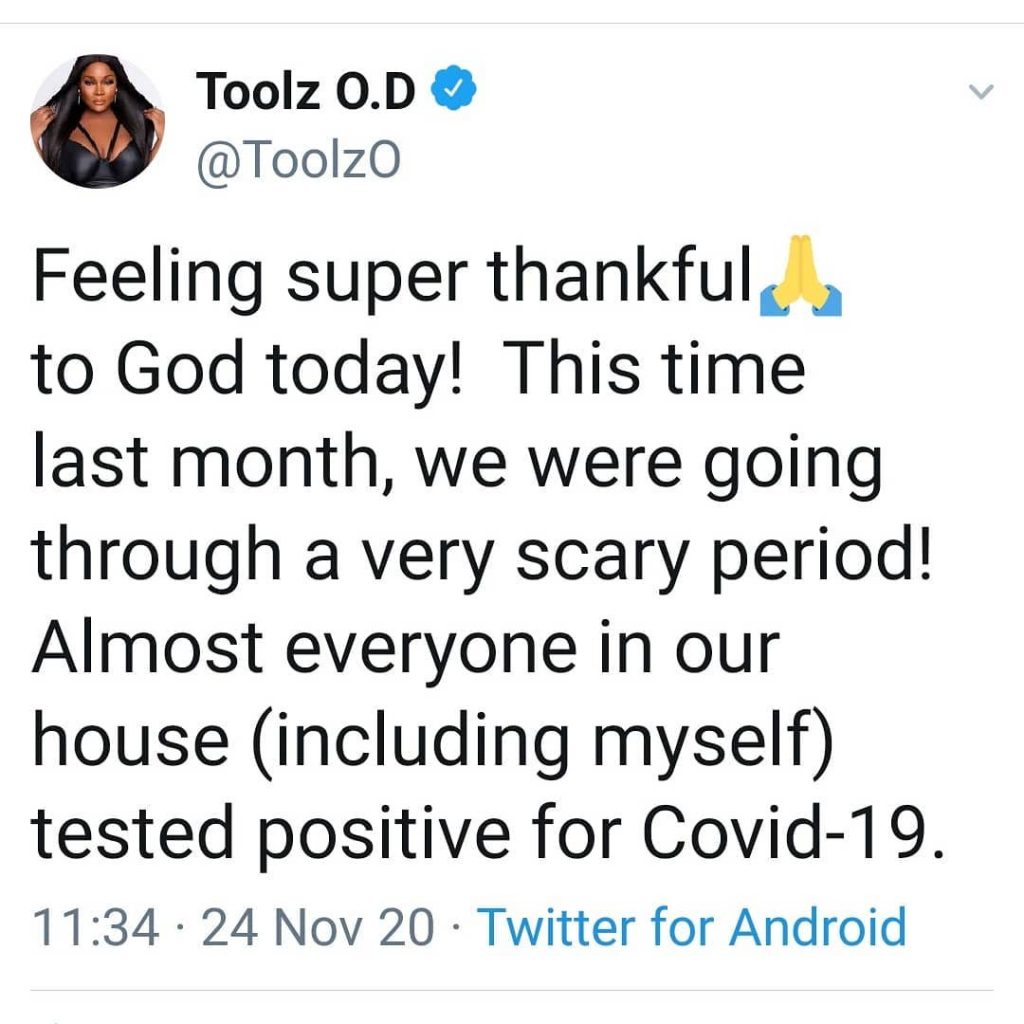
Task: Click the word 'Toolz' in display name
Action: 259,91
